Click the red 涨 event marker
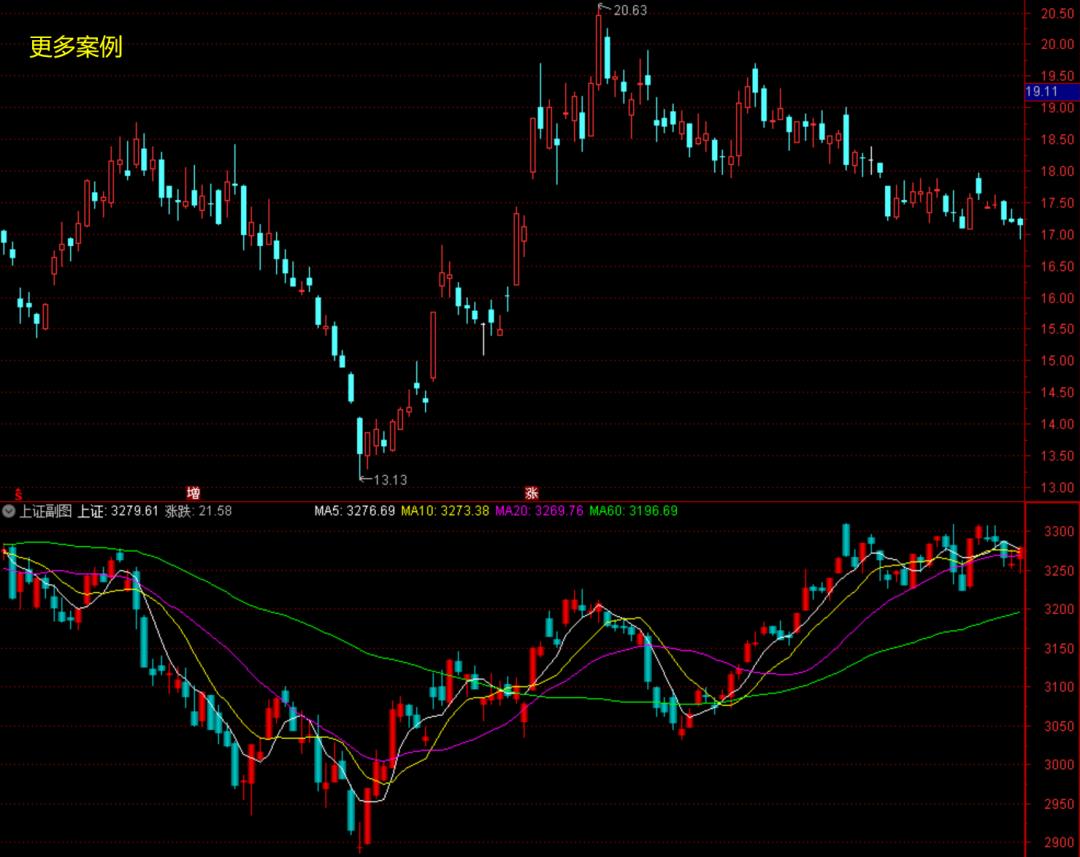Image resolution: width=1080 pixels, height=857 pixels. click(532, 493)
